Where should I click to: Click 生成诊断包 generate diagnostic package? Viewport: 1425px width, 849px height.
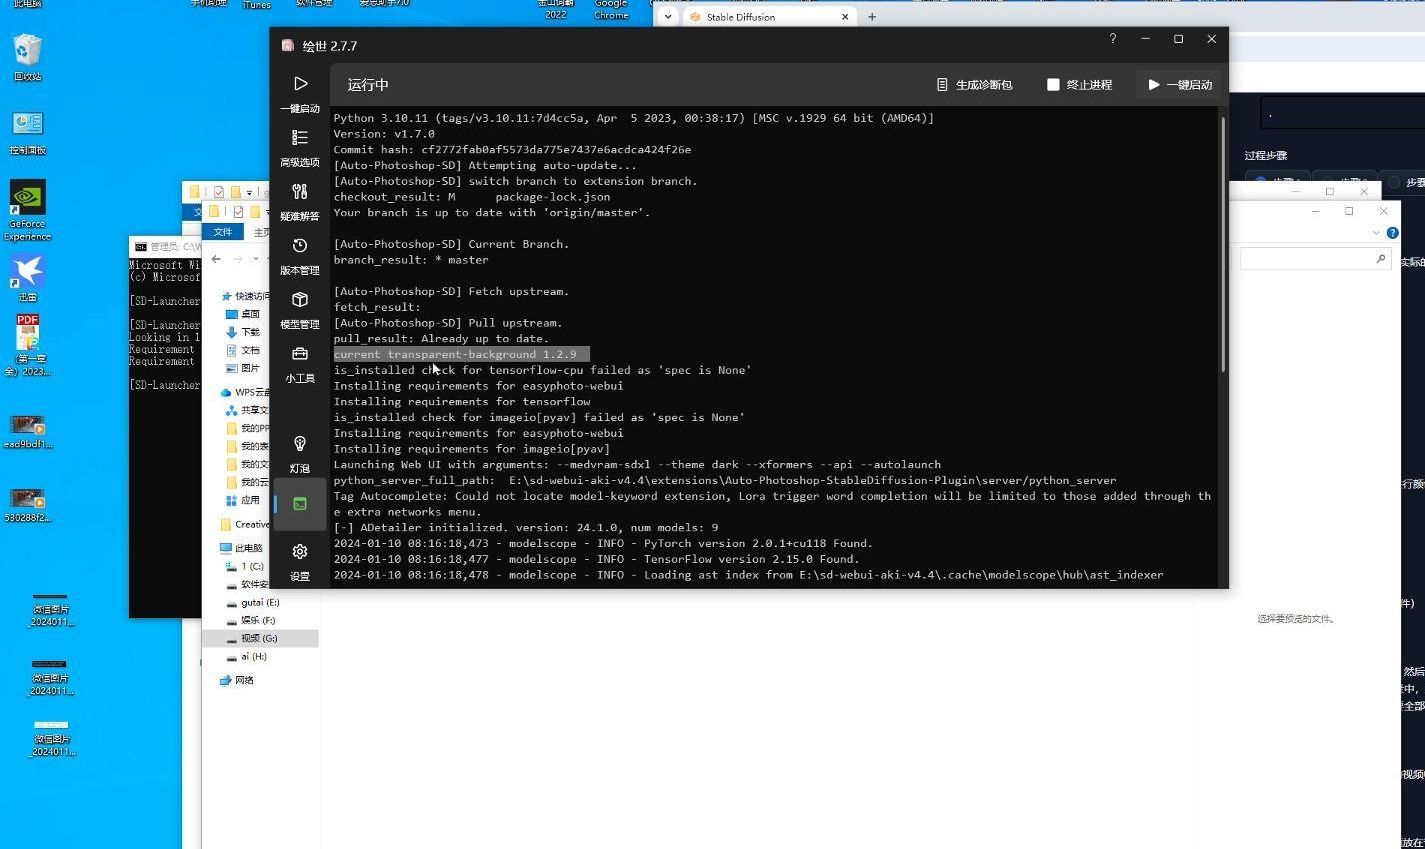pyautogui.click(x=974, y=85)
